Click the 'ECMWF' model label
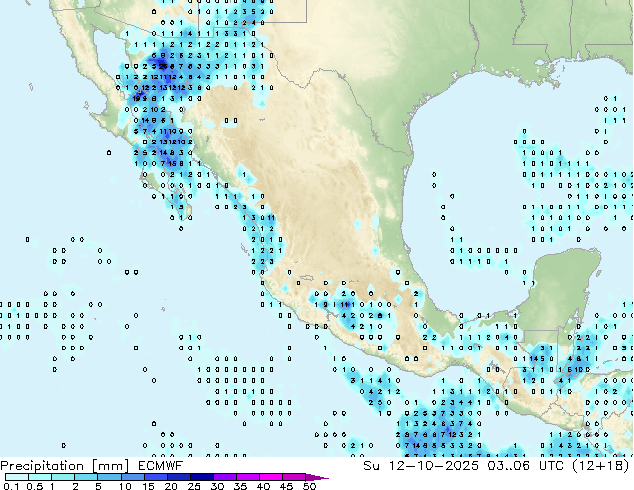 [x=161, y=466]
